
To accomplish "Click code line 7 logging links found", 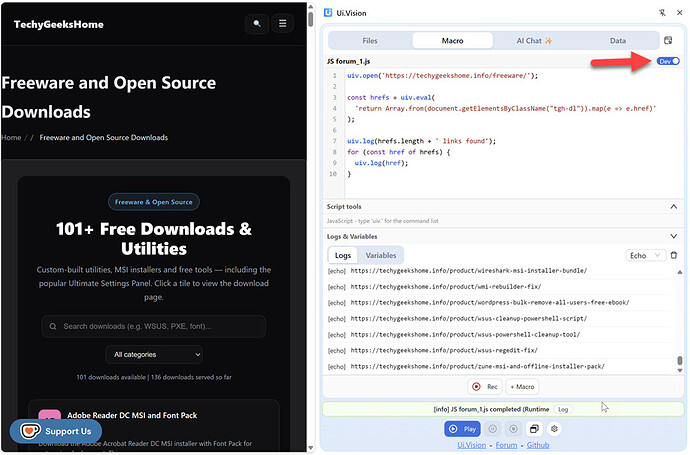I will pyautogui.click(x=421, y=141).
